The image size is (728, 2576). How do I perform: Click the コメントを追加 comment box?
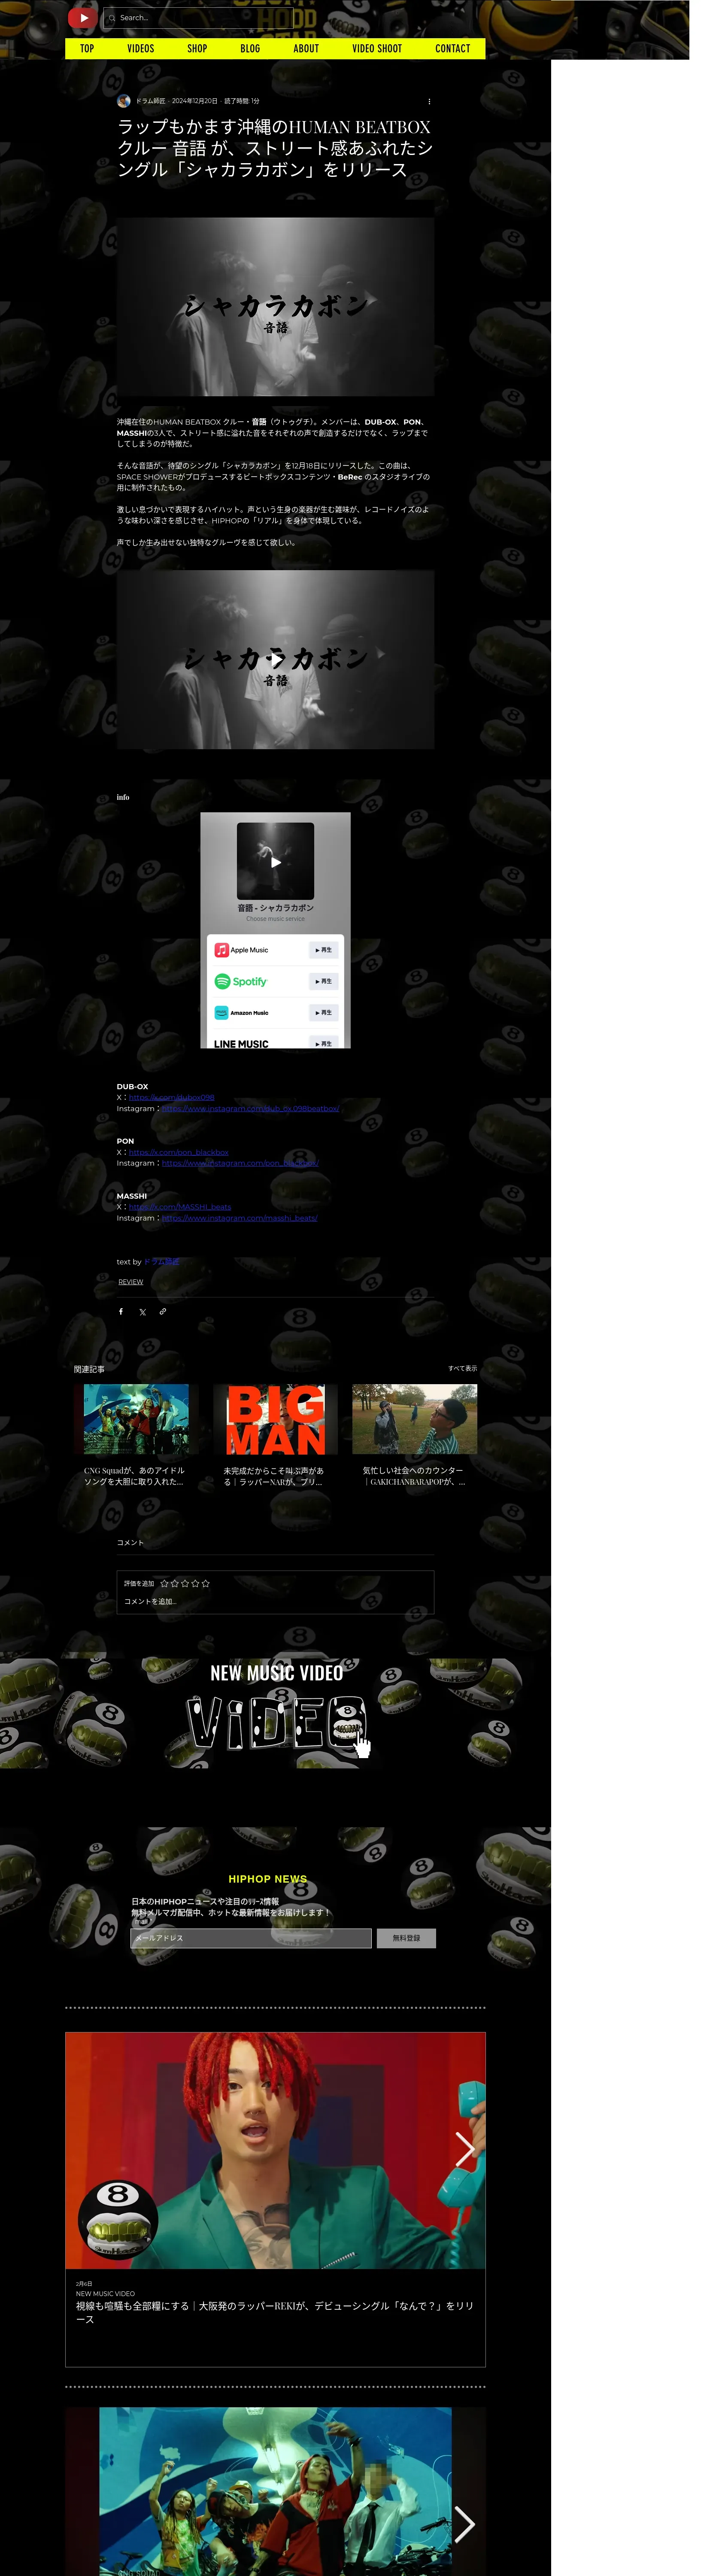tap(275, 1601)
